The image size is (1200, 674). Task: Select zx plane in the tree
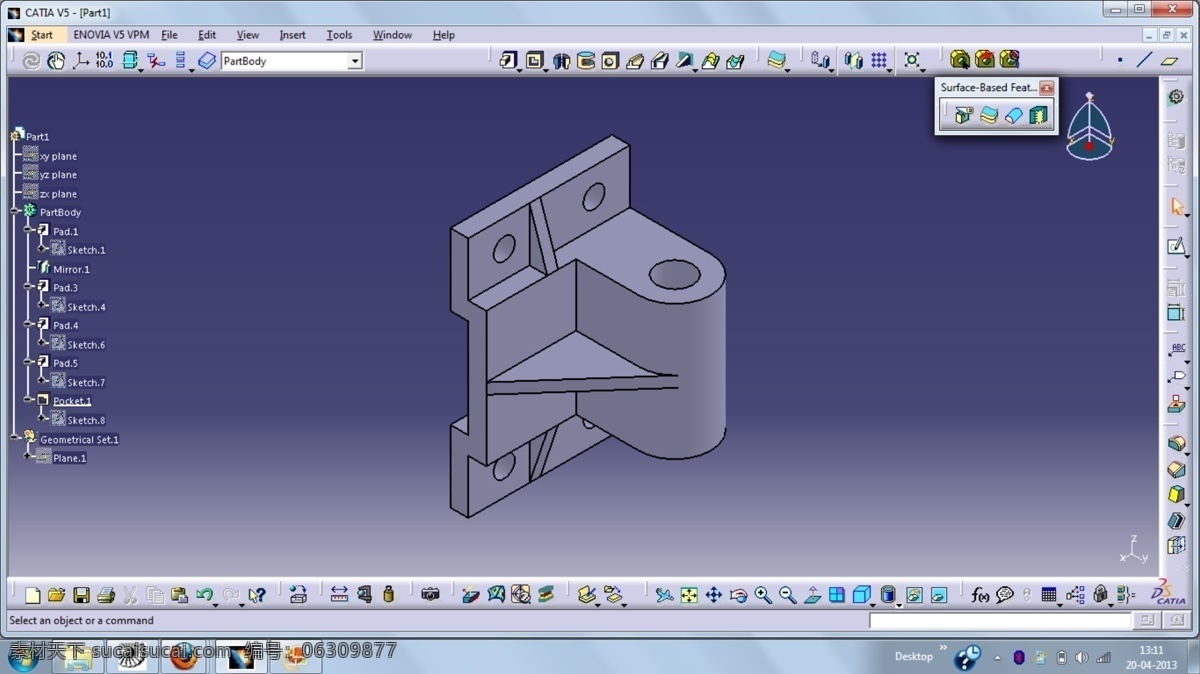(x=58, y=194)
